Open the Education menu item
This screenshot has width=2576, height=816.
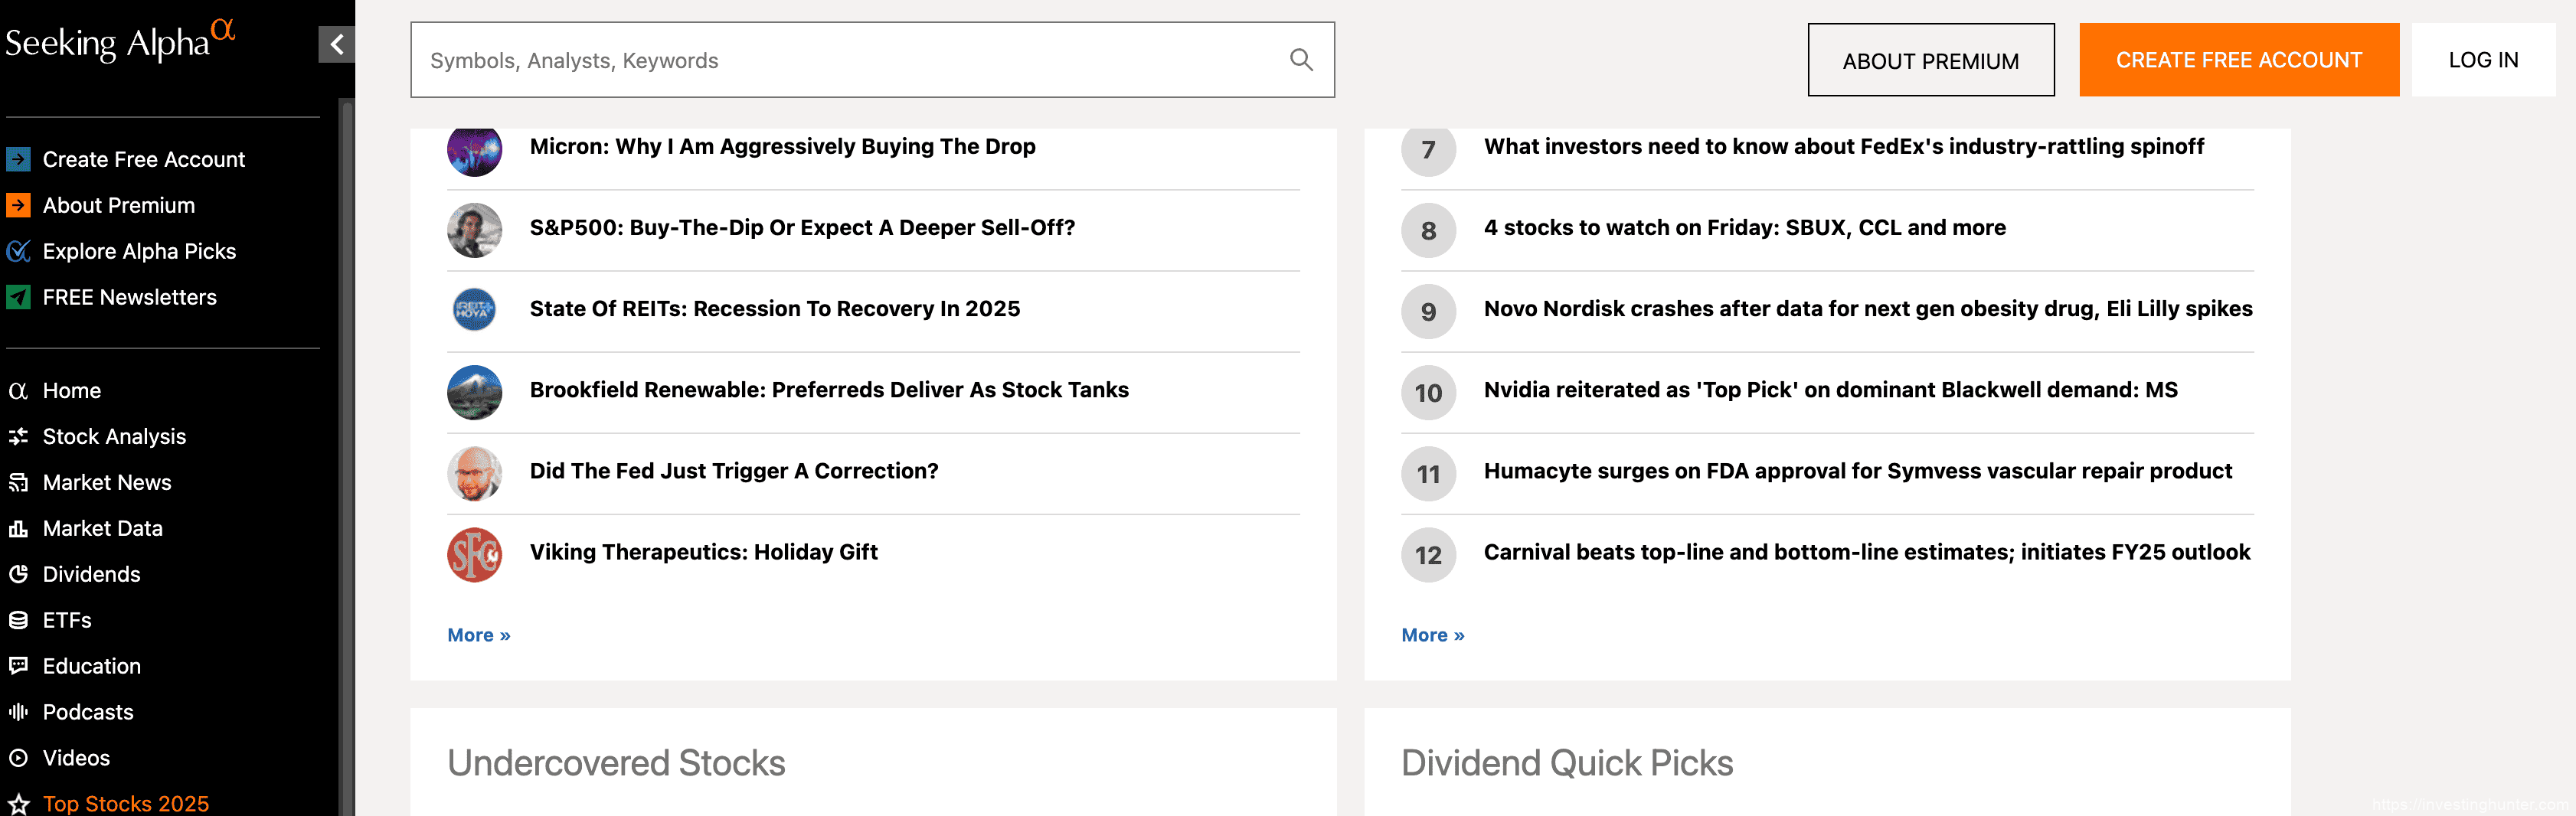(91, 666)
